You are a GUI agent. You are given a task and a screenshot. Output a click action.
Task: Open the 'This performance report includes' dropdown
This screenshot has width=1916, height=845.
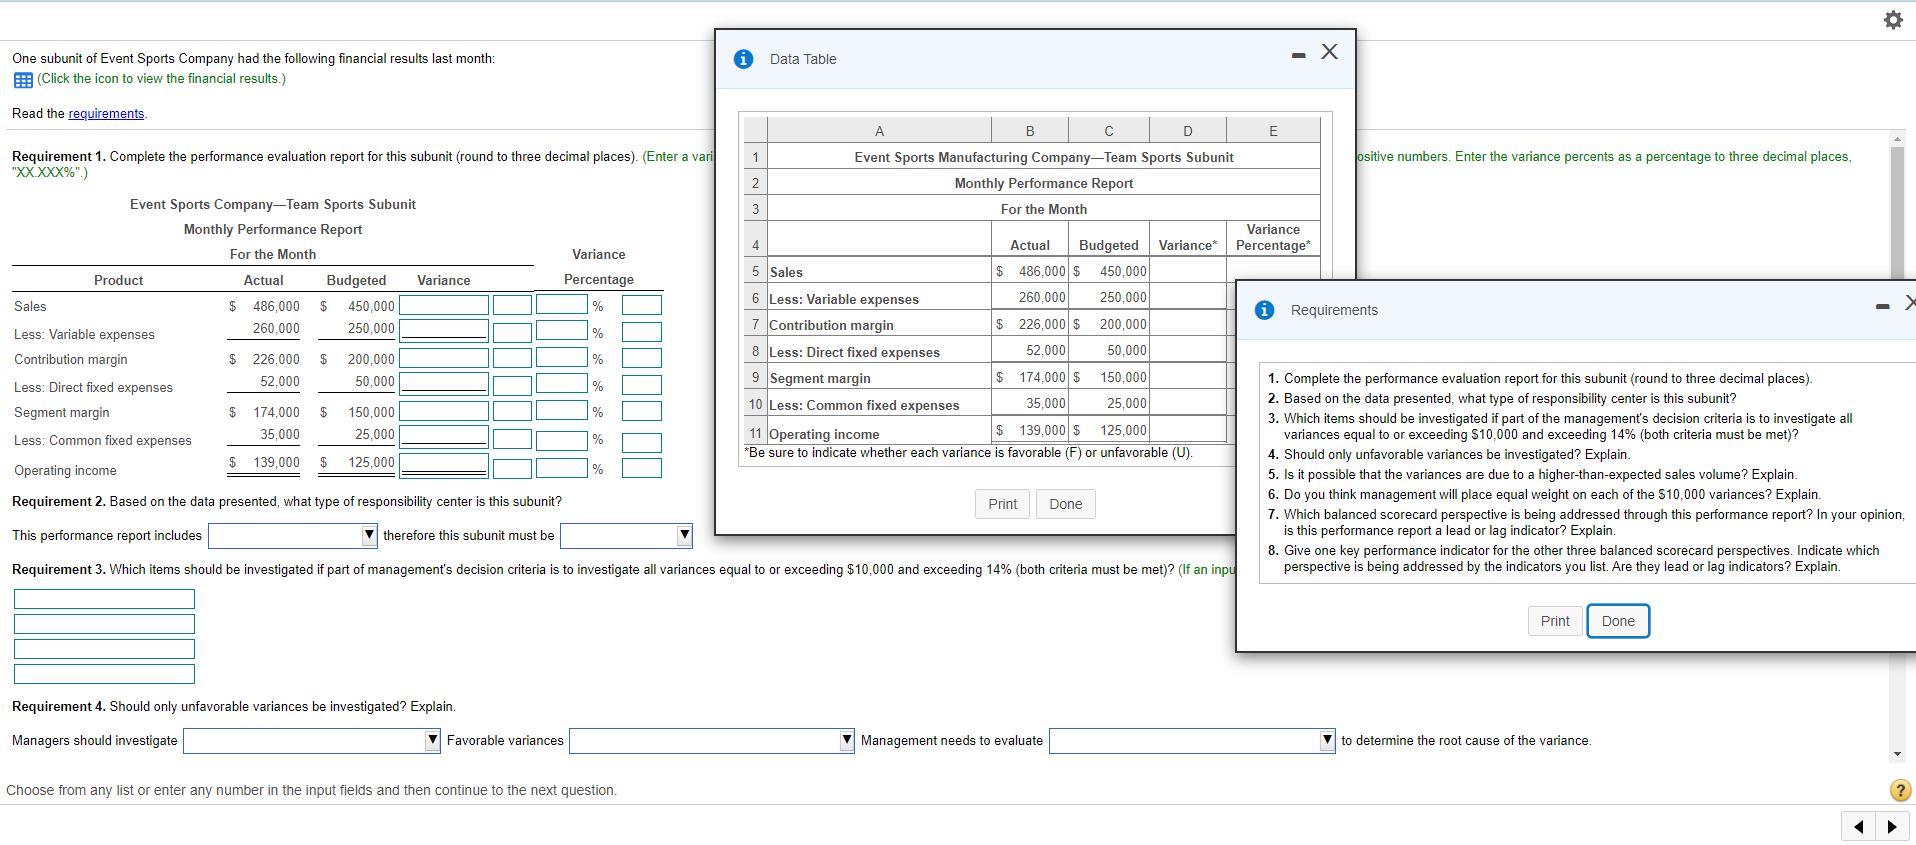(x=293, y=536)
